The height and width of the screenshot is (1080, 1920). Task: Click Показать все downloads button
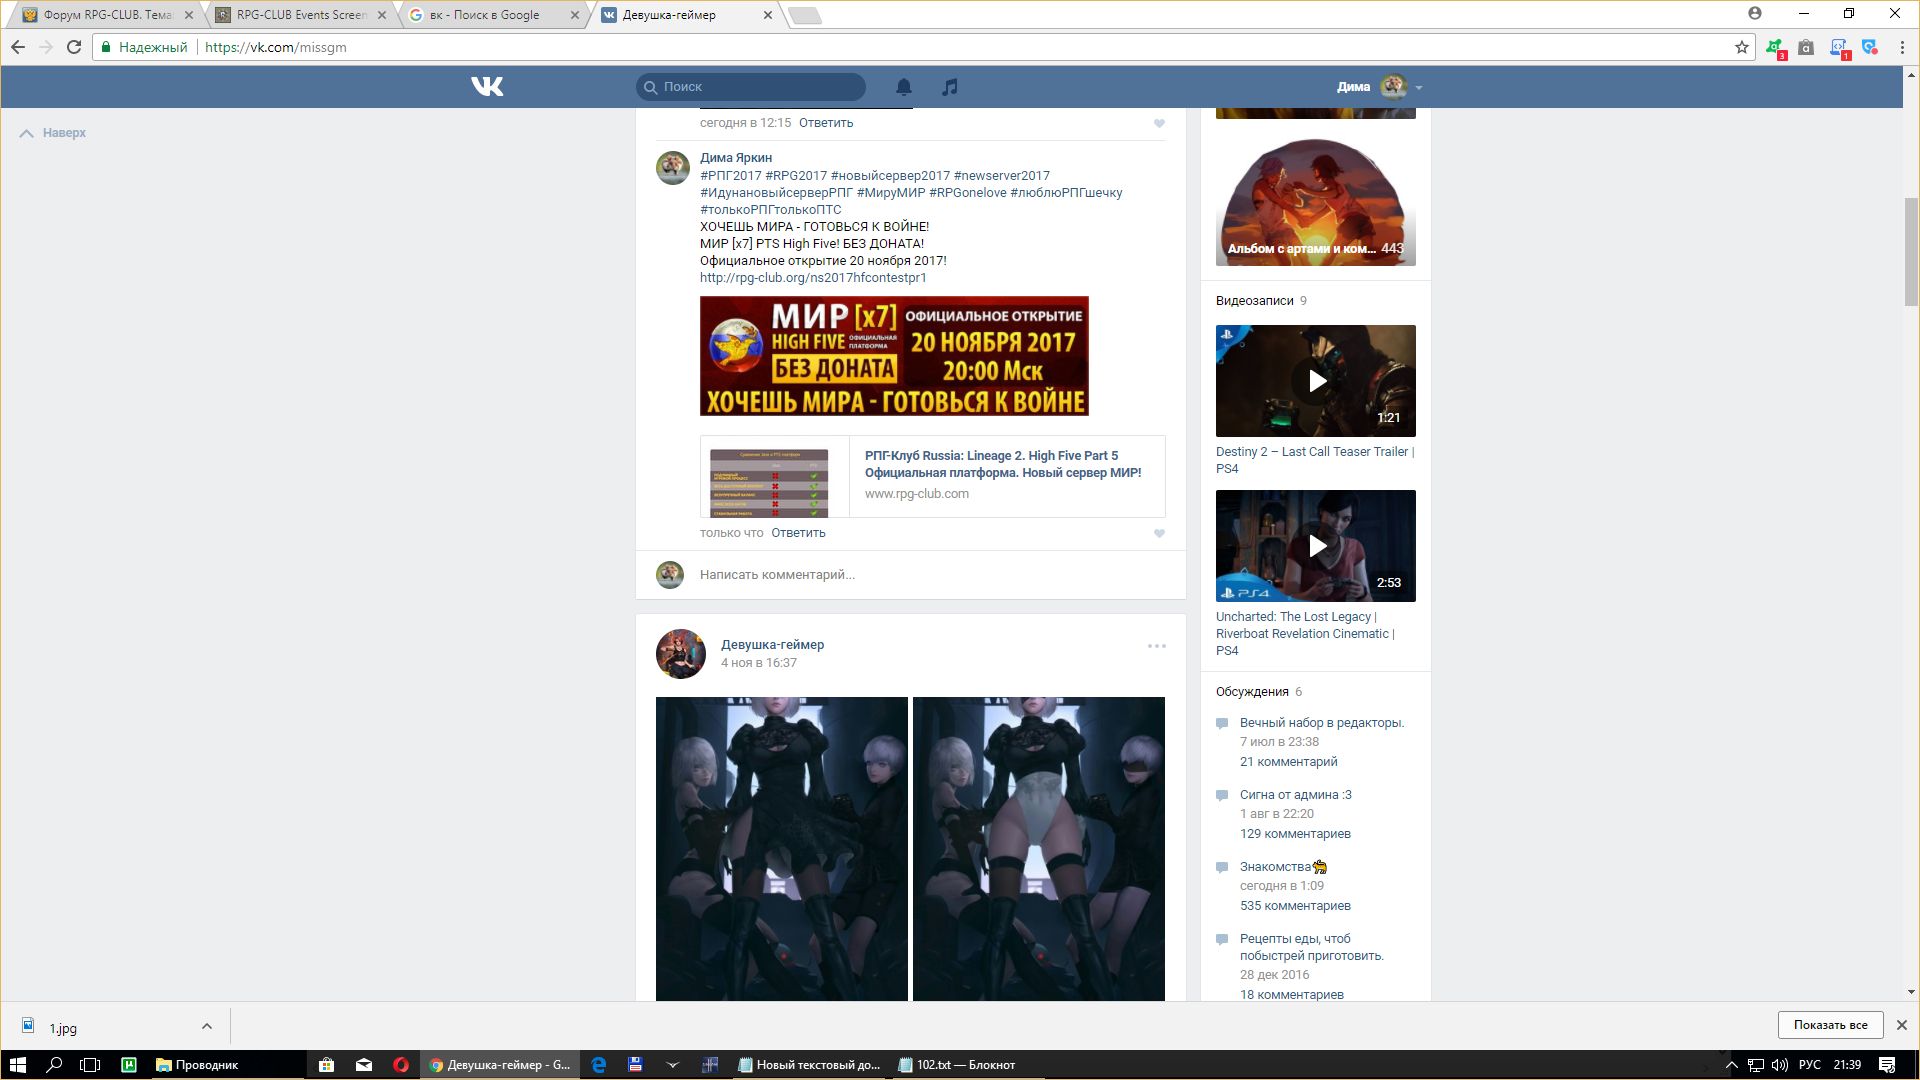click(x=1830, y=1025)
